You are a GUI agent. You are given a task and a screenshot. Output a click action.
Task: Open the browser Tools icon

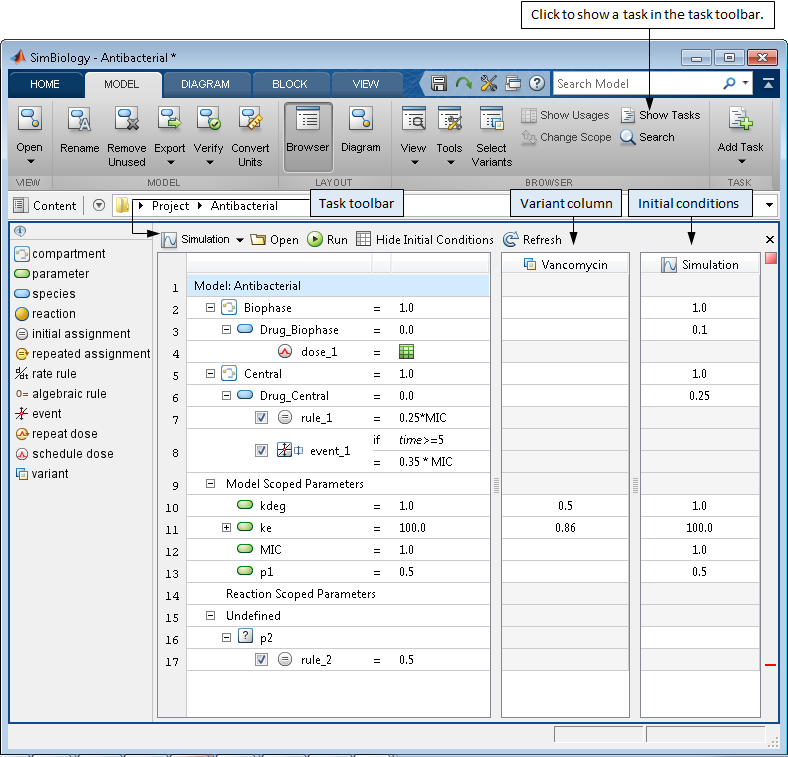449,119
